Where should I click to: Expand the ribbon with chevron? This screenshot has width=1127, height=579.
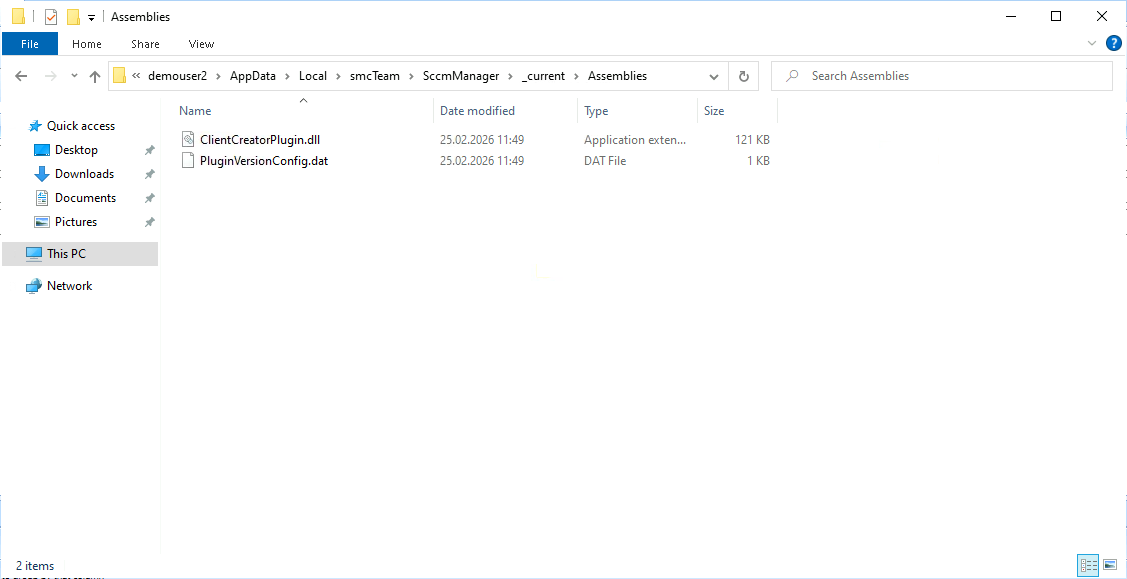click(x=1092, y=44)
